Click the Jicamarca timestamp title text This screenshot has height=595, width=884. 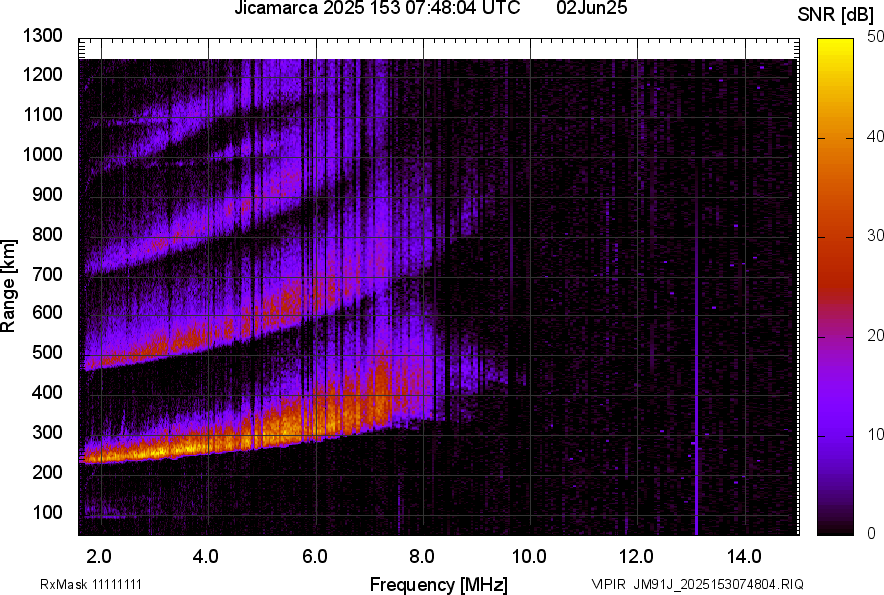[x=377, y=8]
